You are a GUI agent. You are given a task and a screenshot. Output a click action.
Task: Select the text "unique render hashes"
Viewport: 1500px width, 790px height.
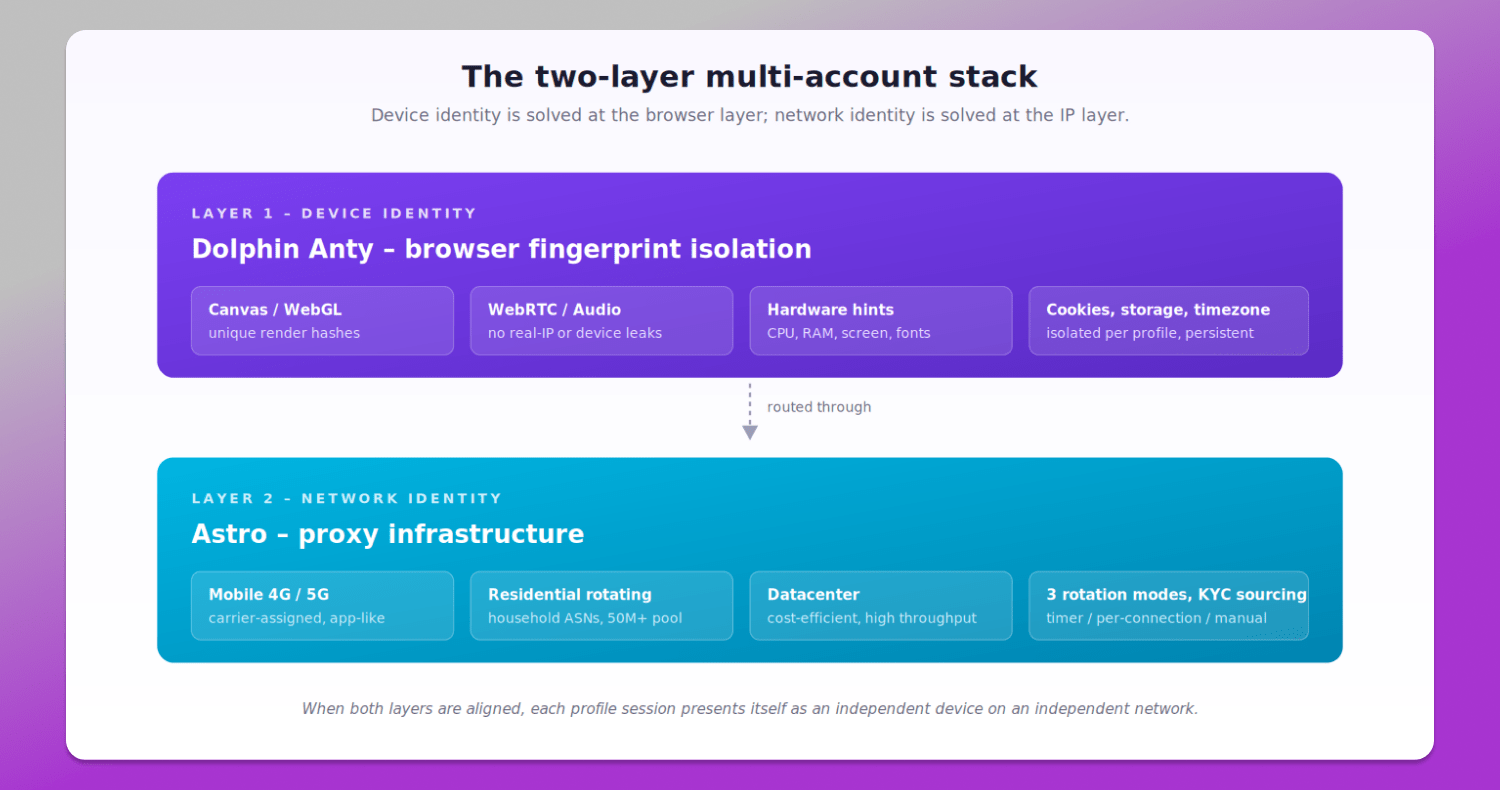[284, 333]
